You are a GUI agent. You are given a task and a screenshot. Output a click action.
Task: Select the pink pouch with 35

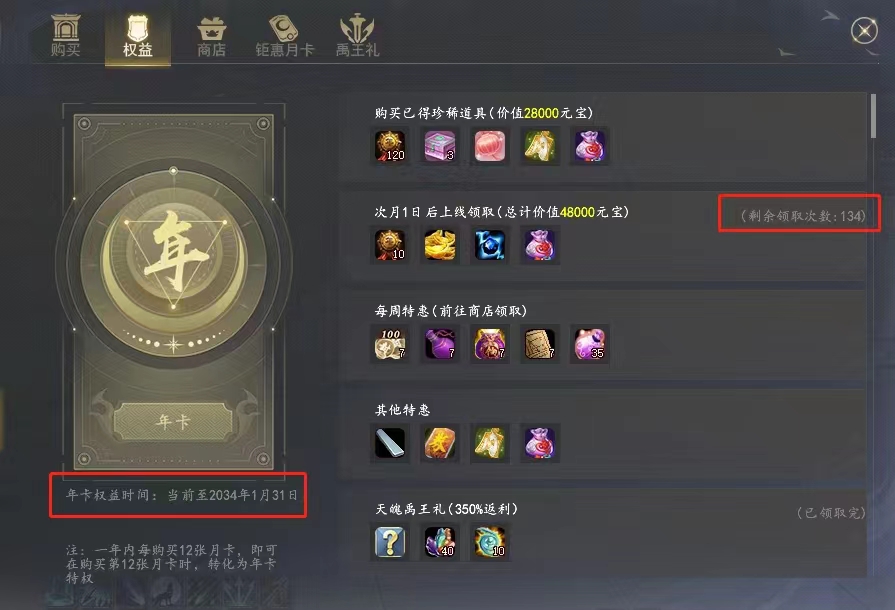click(590, 344)
